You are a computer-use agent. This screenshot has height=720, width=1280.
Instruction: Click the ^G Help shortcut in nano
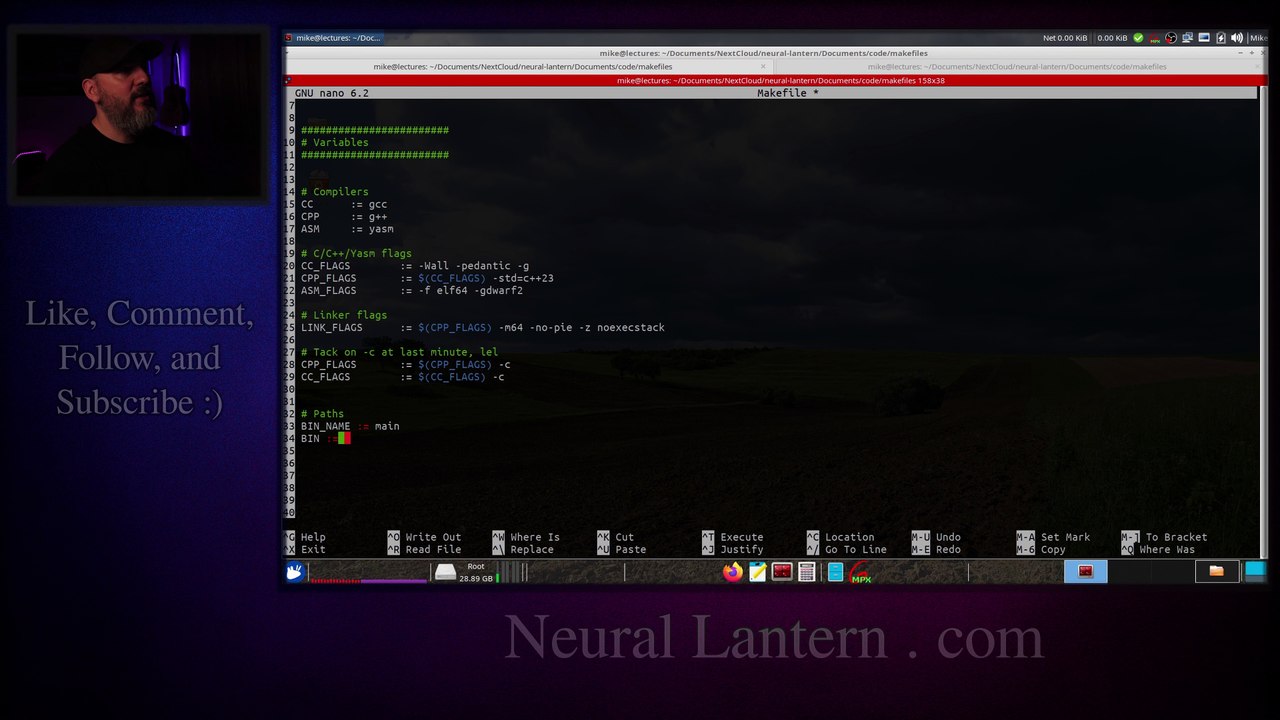tap(306, 537)
